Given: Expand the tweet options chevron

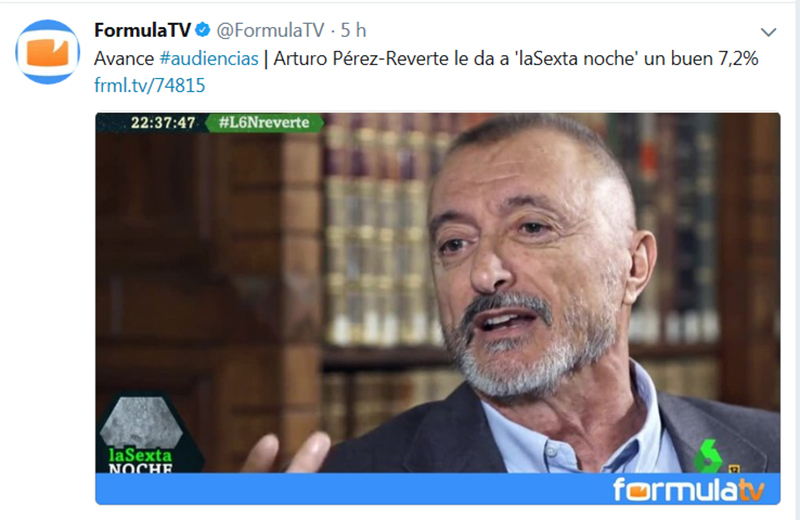Looking at the screenshot, I should pos(768,32).
